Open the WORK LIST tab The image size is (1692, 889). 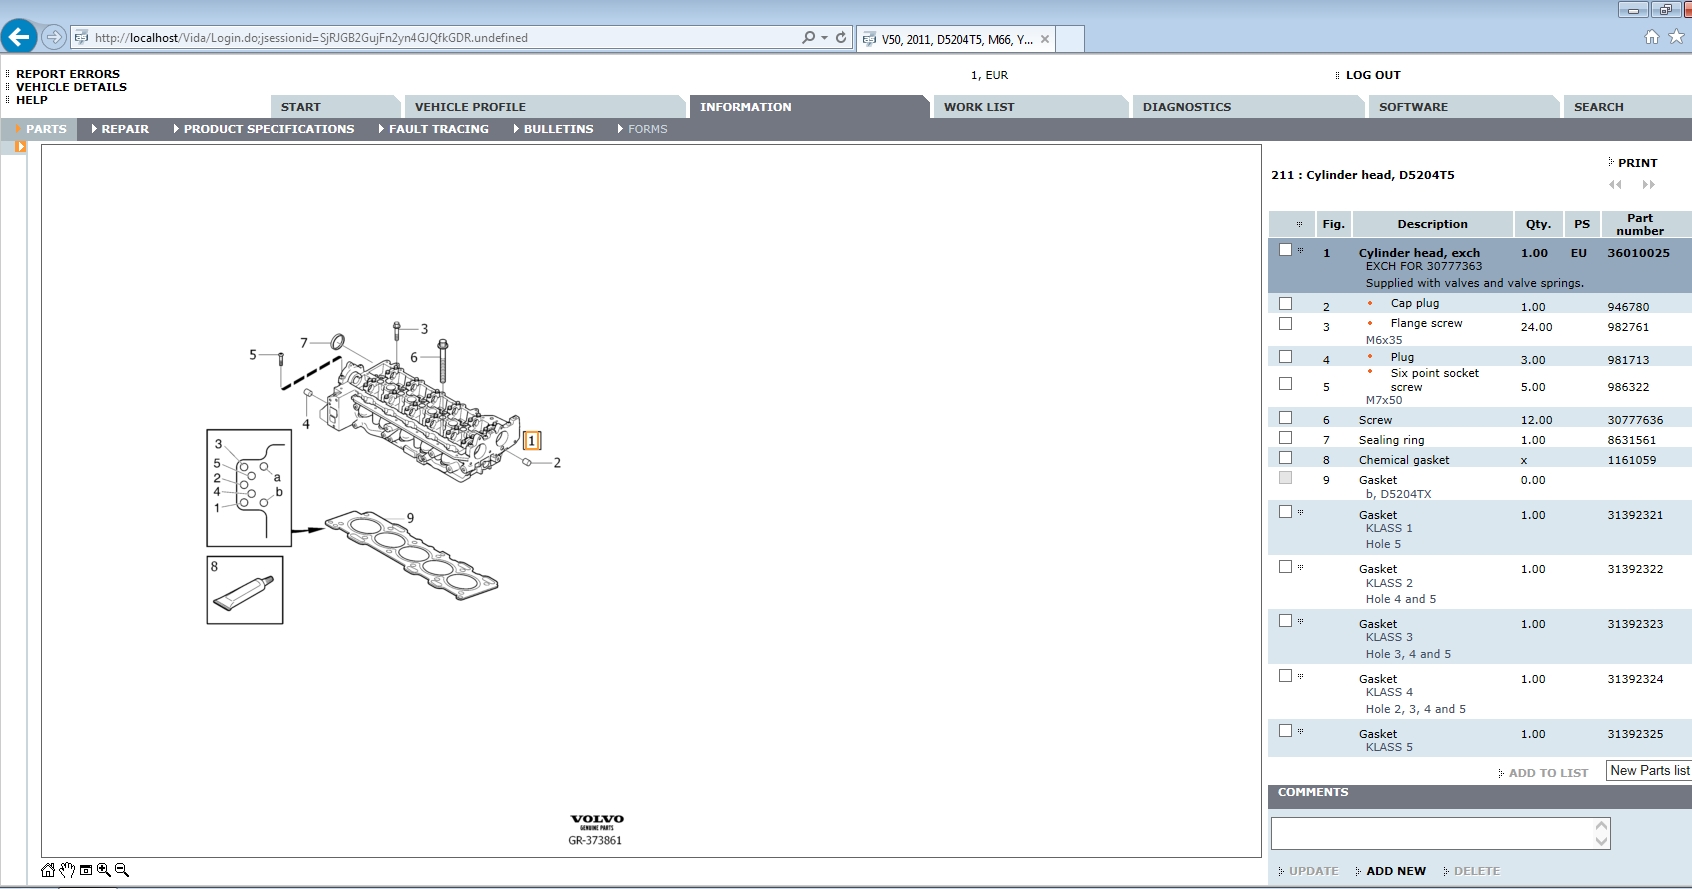pyautogui.click(x=1030, y=107)
